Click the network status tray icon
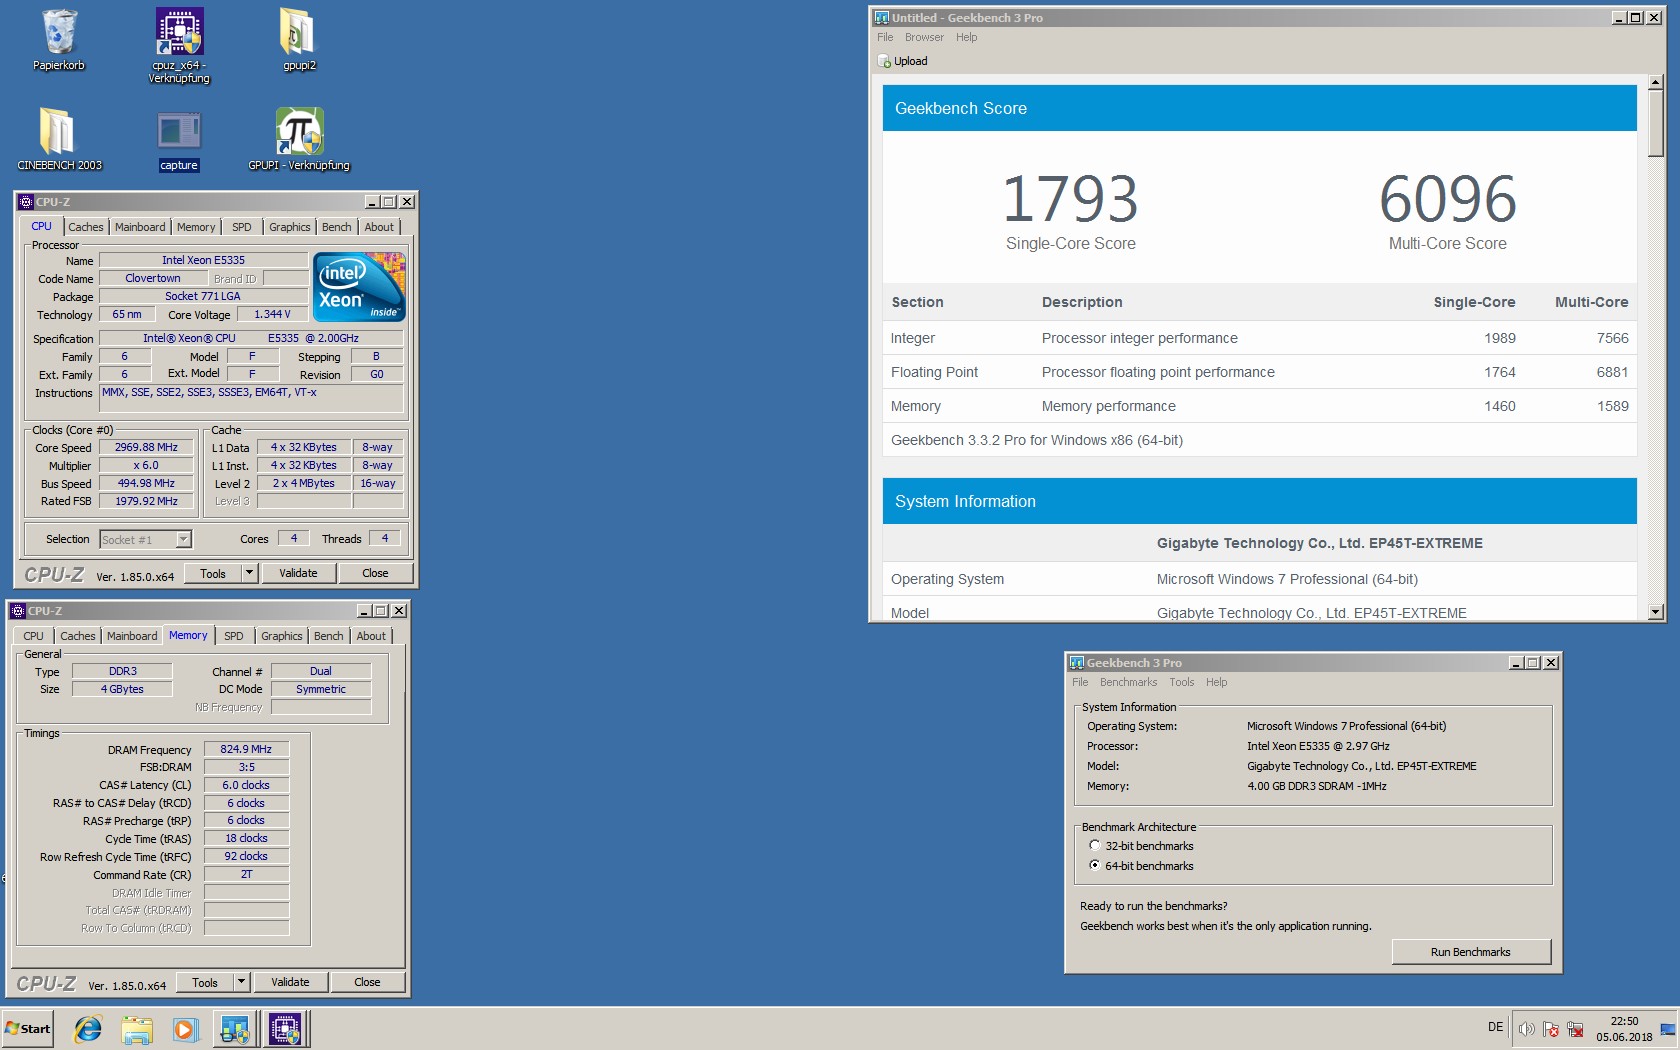This screenshot has height=1050, width=1680. [1575, 1029]
